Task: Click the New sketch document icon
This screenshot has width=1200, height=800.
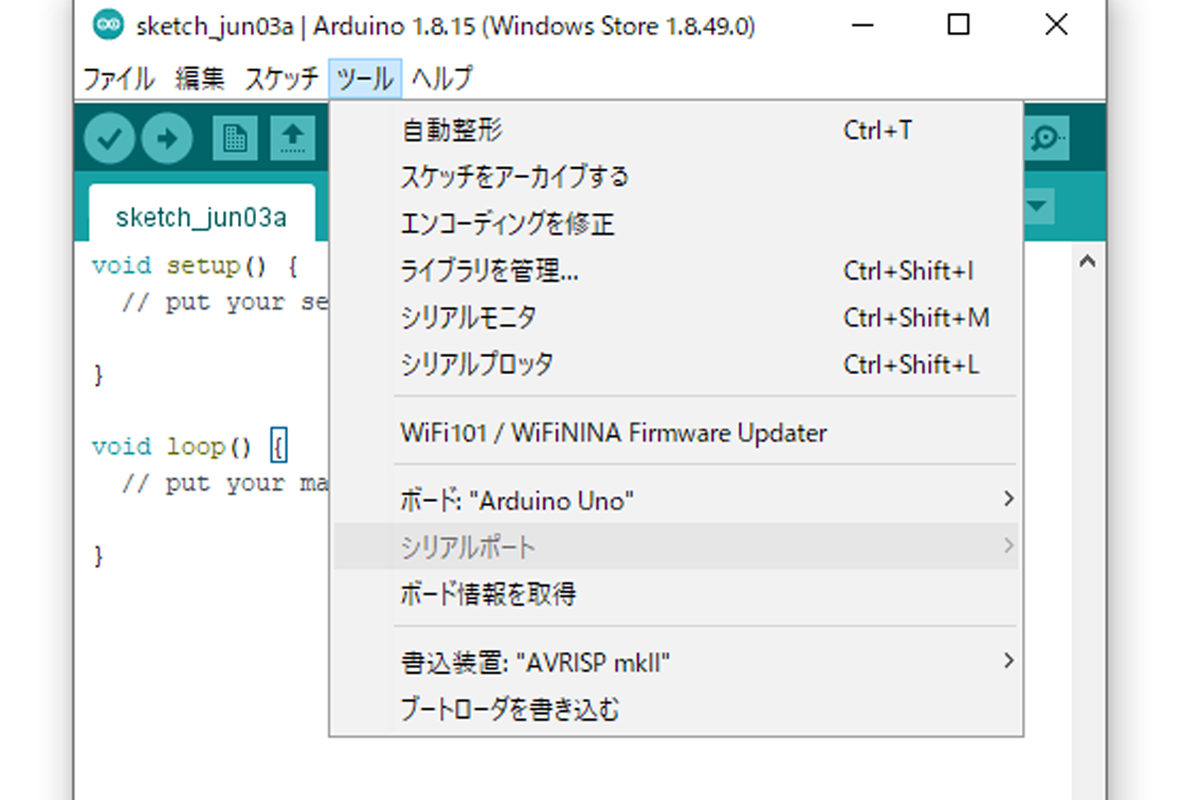Action: coord(234,138)
